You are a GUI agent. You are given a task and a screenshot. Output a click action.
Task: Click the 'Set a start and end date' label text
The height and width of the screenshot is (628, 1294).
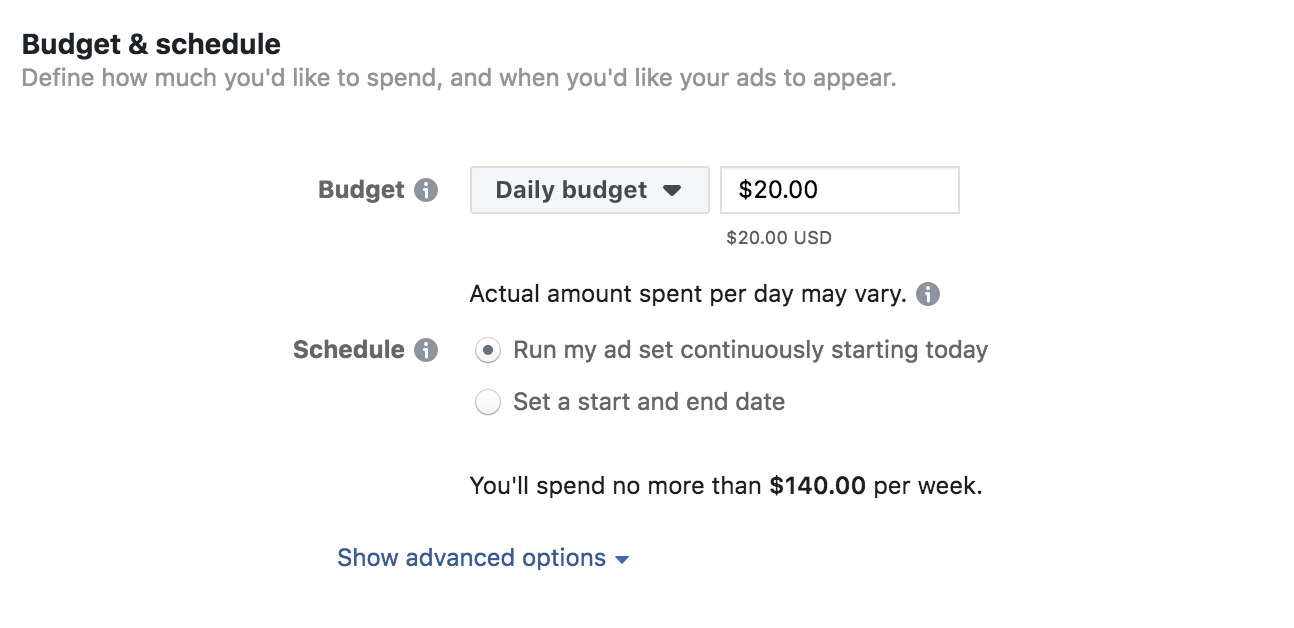coord(649,402)
